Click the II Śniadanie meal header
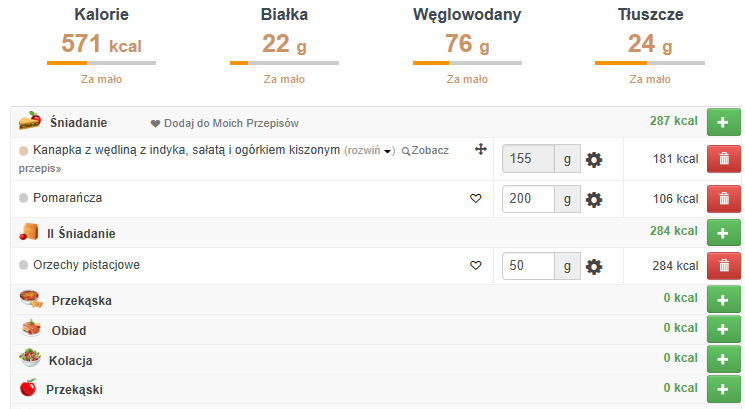 pos(81,233)
